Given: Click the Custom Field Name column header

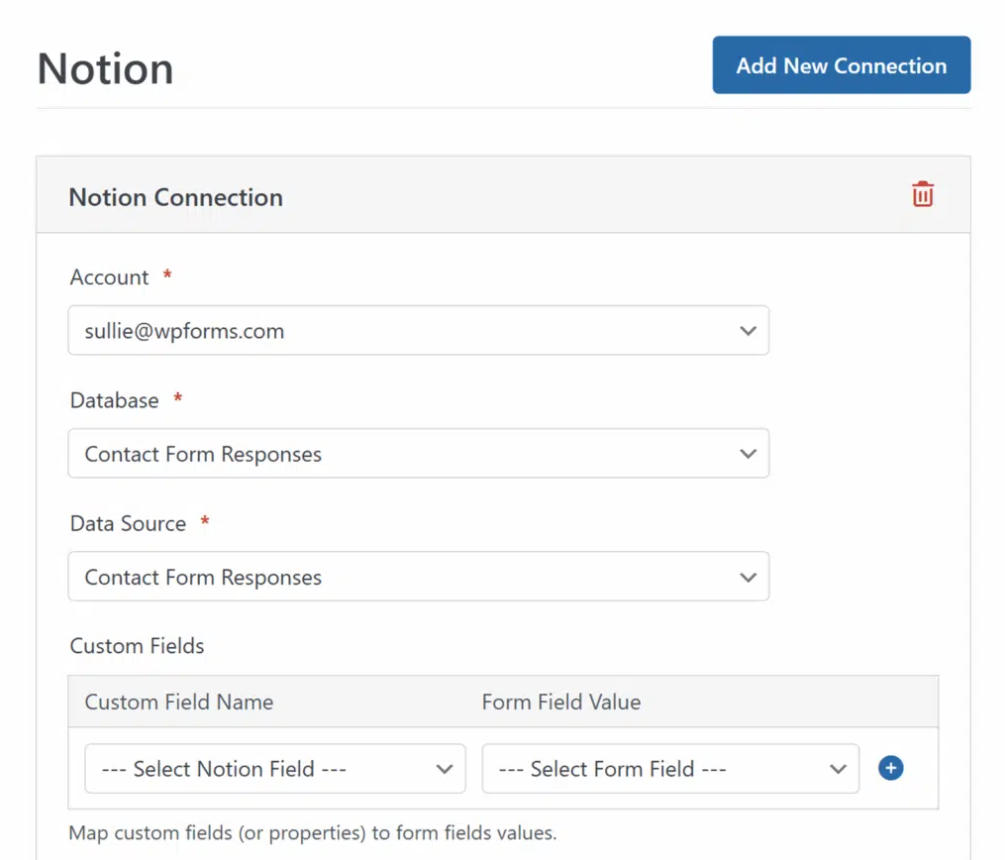Looking at the screenshot, I should [179, 702].
